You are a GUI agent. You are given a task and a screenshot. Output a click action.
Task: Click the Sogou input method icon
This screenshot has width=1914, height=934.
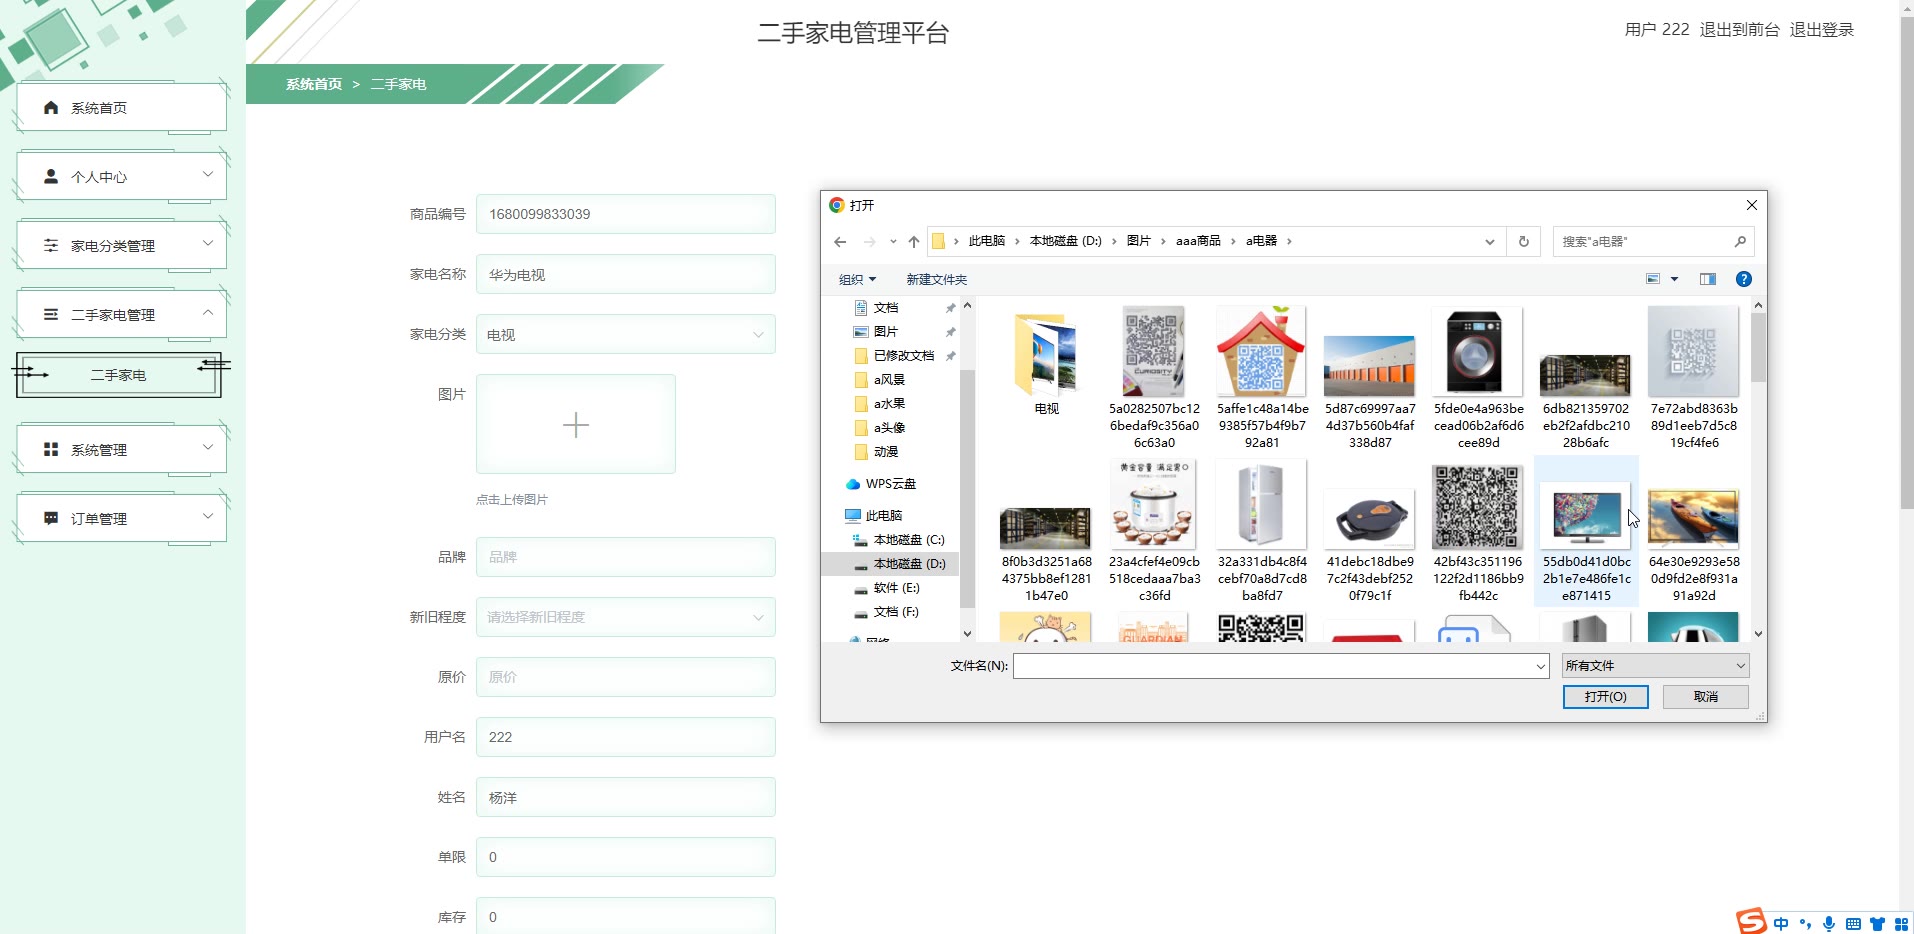1751,921
